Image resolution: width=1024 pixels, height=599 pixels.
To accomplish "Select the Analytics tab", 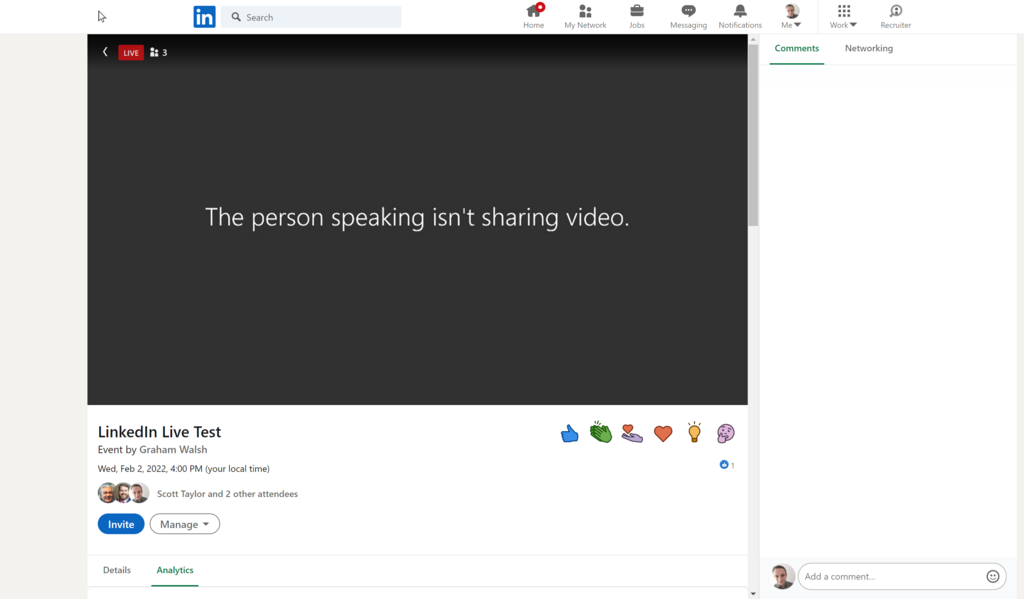I will tap(175, 570).
